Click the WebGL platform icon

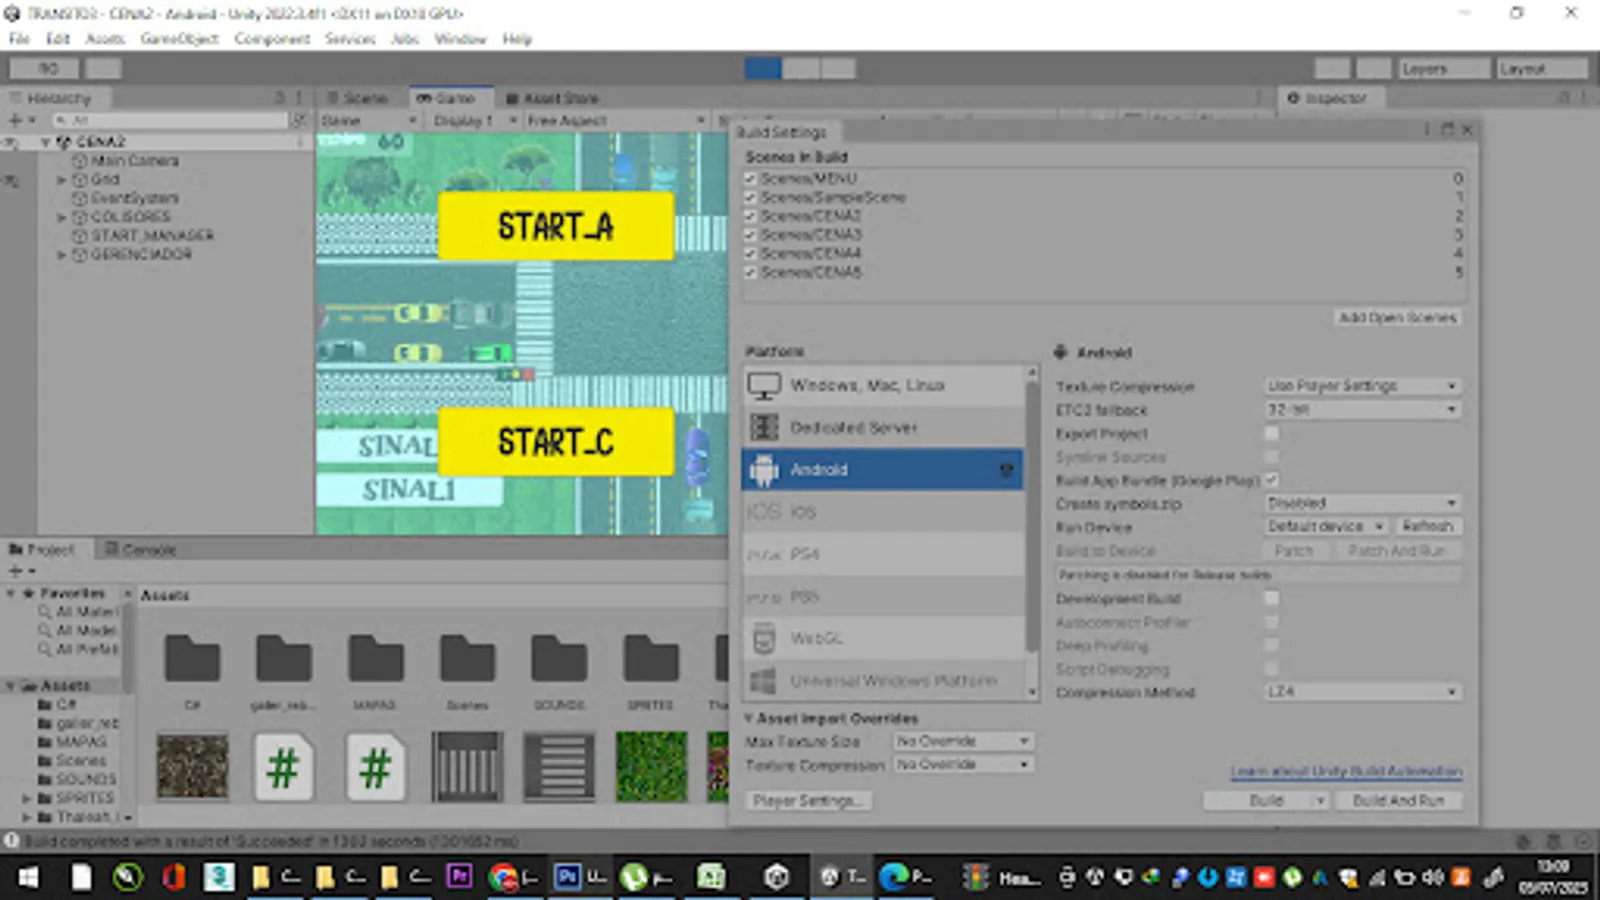[764, 638]
